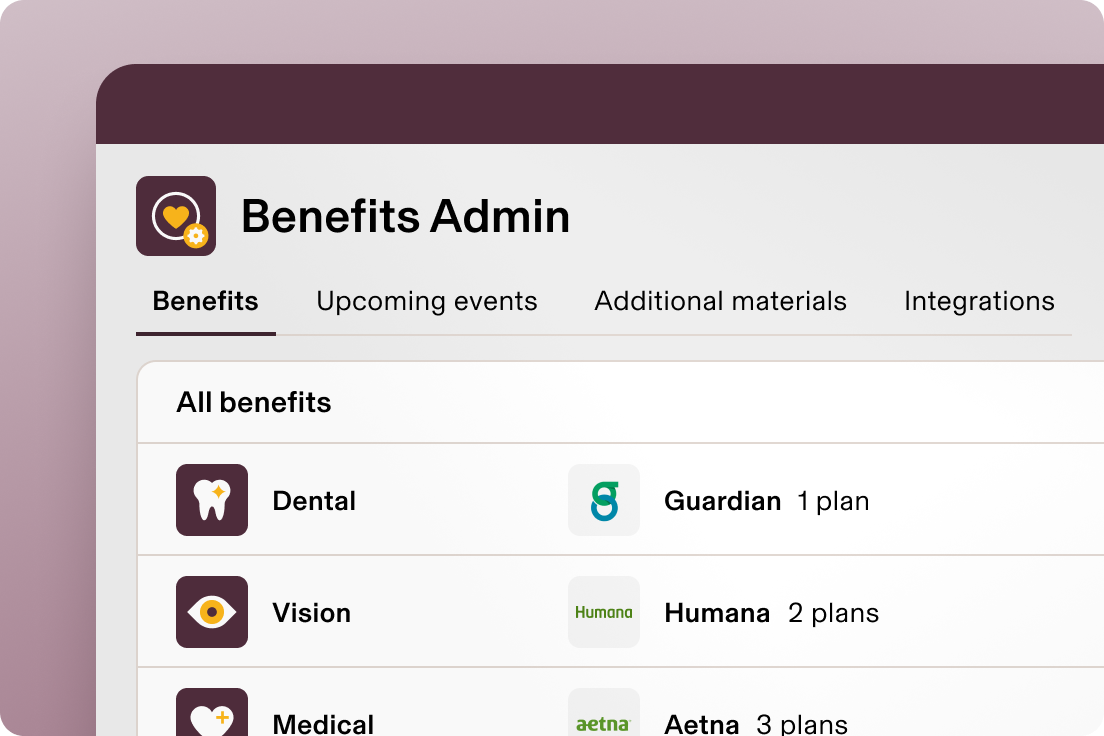Select the Dental tooth icon
The width and height of the screenshot is (1104, 736).
[x=212, y=500]
